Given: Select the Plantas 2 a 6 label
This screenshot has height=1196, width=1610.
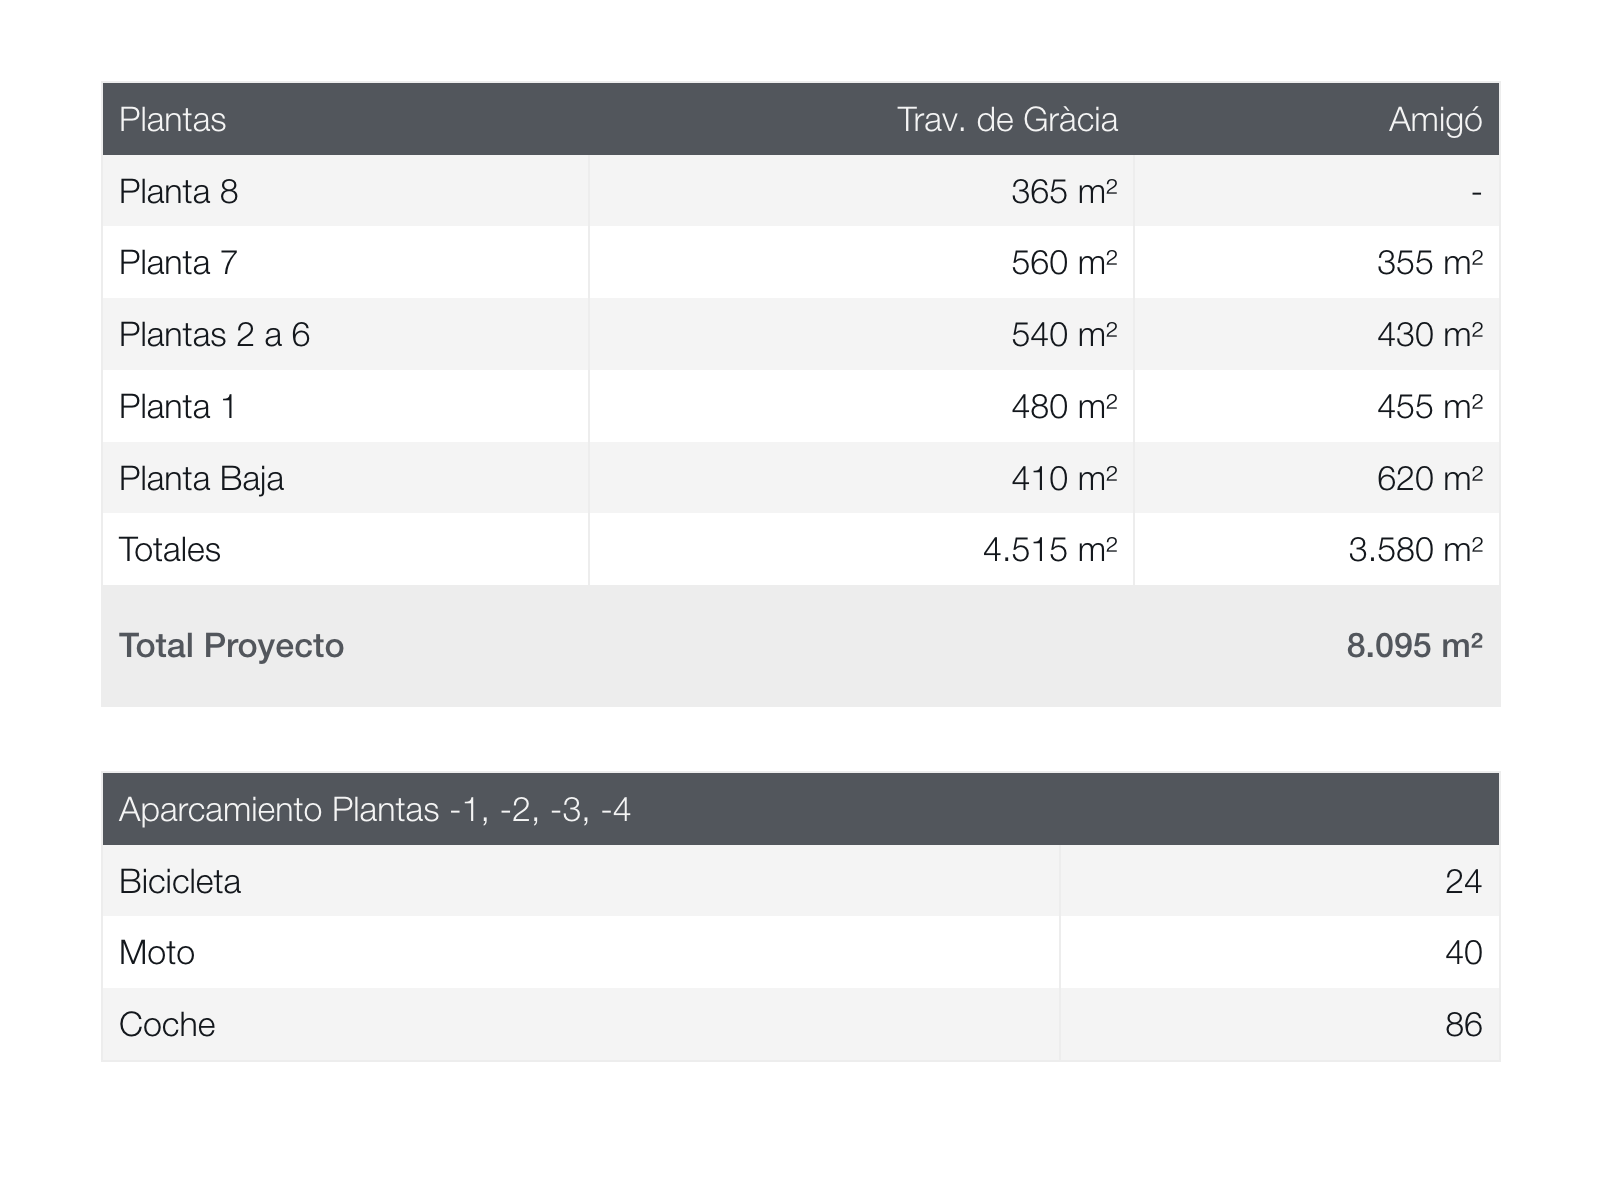Looking at the screenshot, I should [x=215, y=335].
